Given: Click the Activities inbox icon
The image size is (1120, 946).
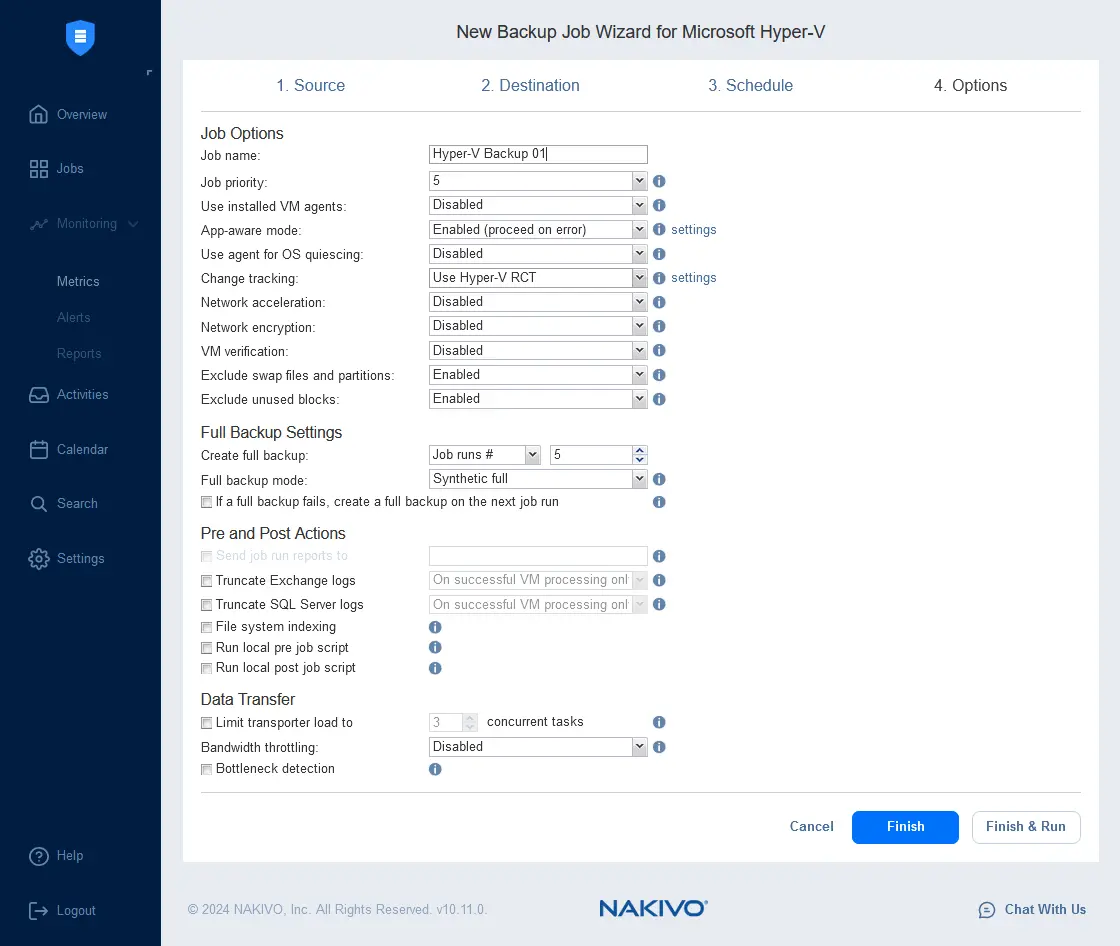Looking at the screenshot, I should [39, 394].
